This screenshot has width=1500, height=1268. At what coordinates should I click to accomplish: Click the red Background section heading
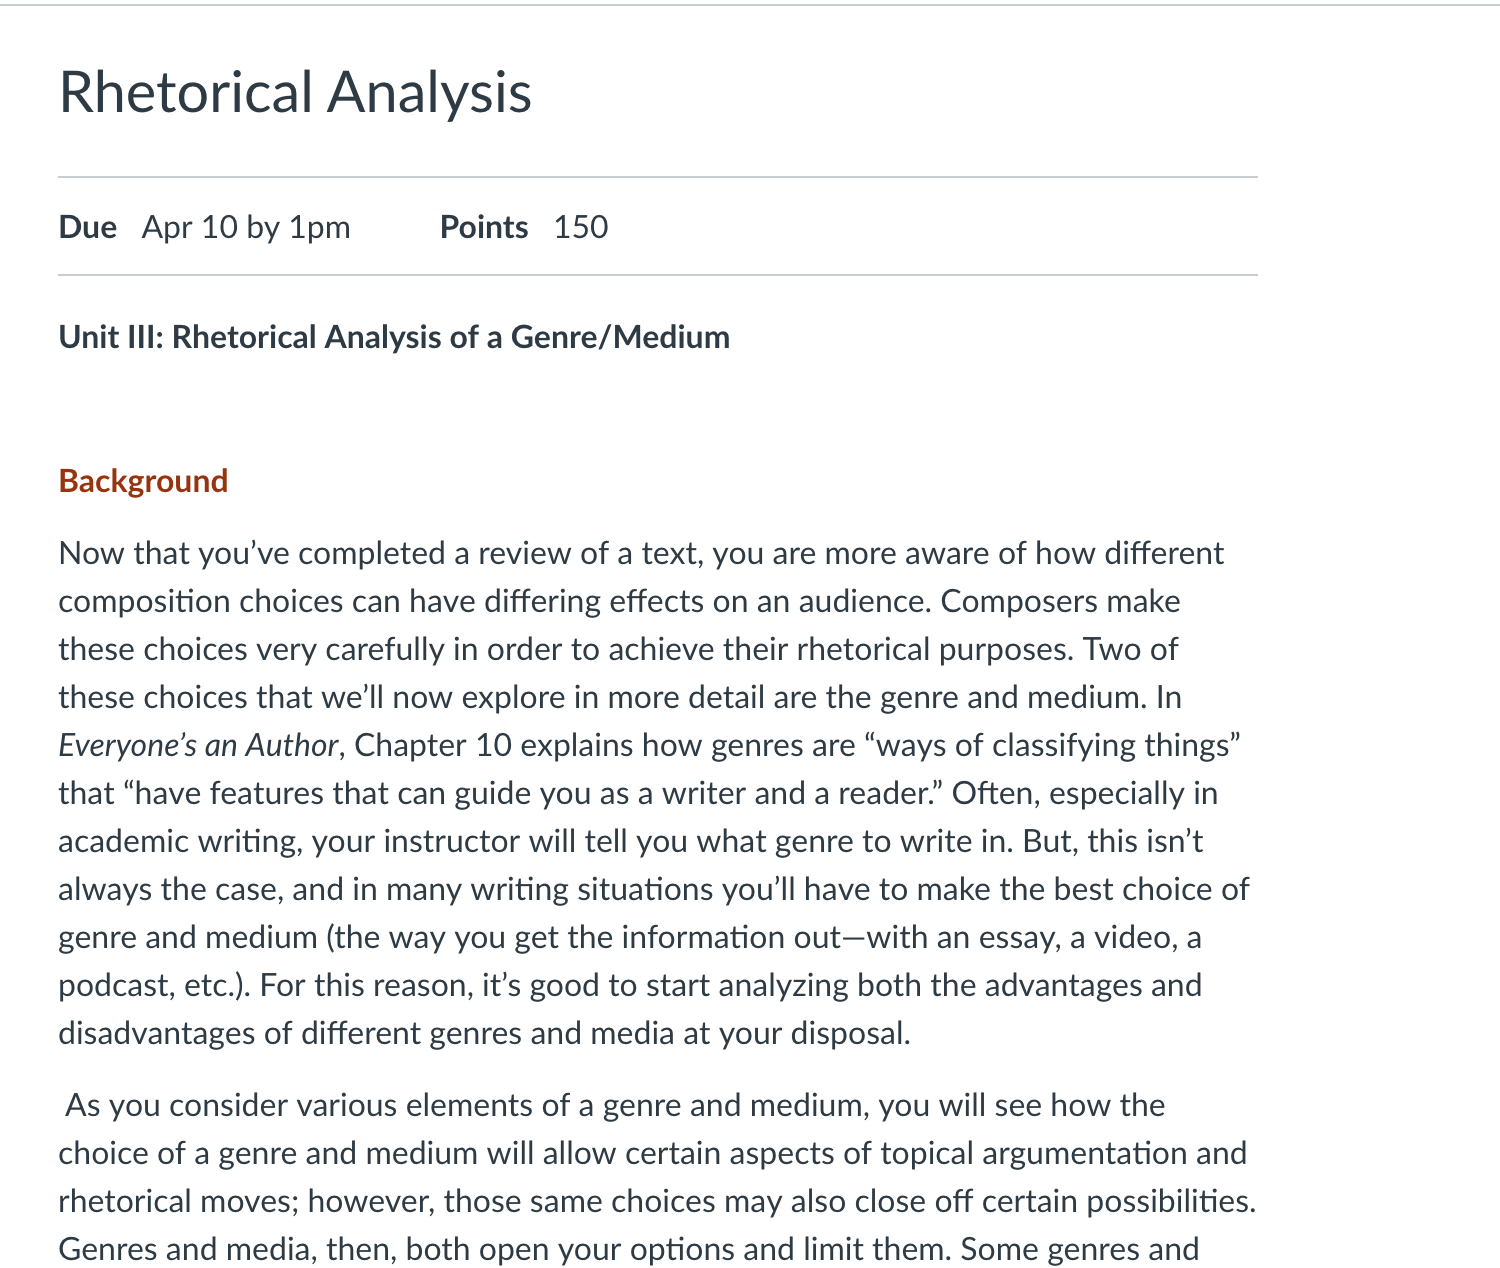pyautogui.click(x=143, y=481)
